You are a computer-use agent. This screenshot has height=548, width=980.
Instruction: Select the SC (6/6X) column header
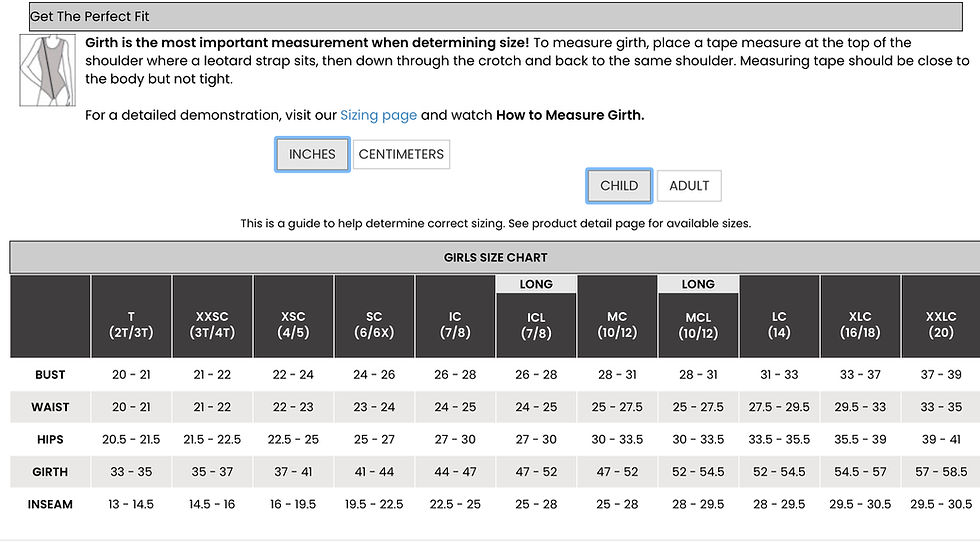point(374,316)
